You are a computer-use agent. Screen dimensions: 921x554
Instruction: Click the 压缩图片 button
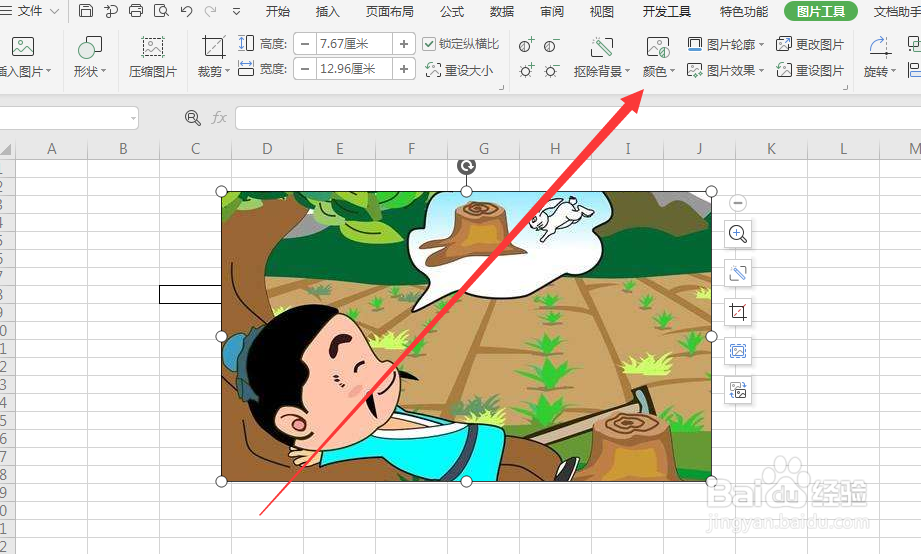click(x=153, y=58)
